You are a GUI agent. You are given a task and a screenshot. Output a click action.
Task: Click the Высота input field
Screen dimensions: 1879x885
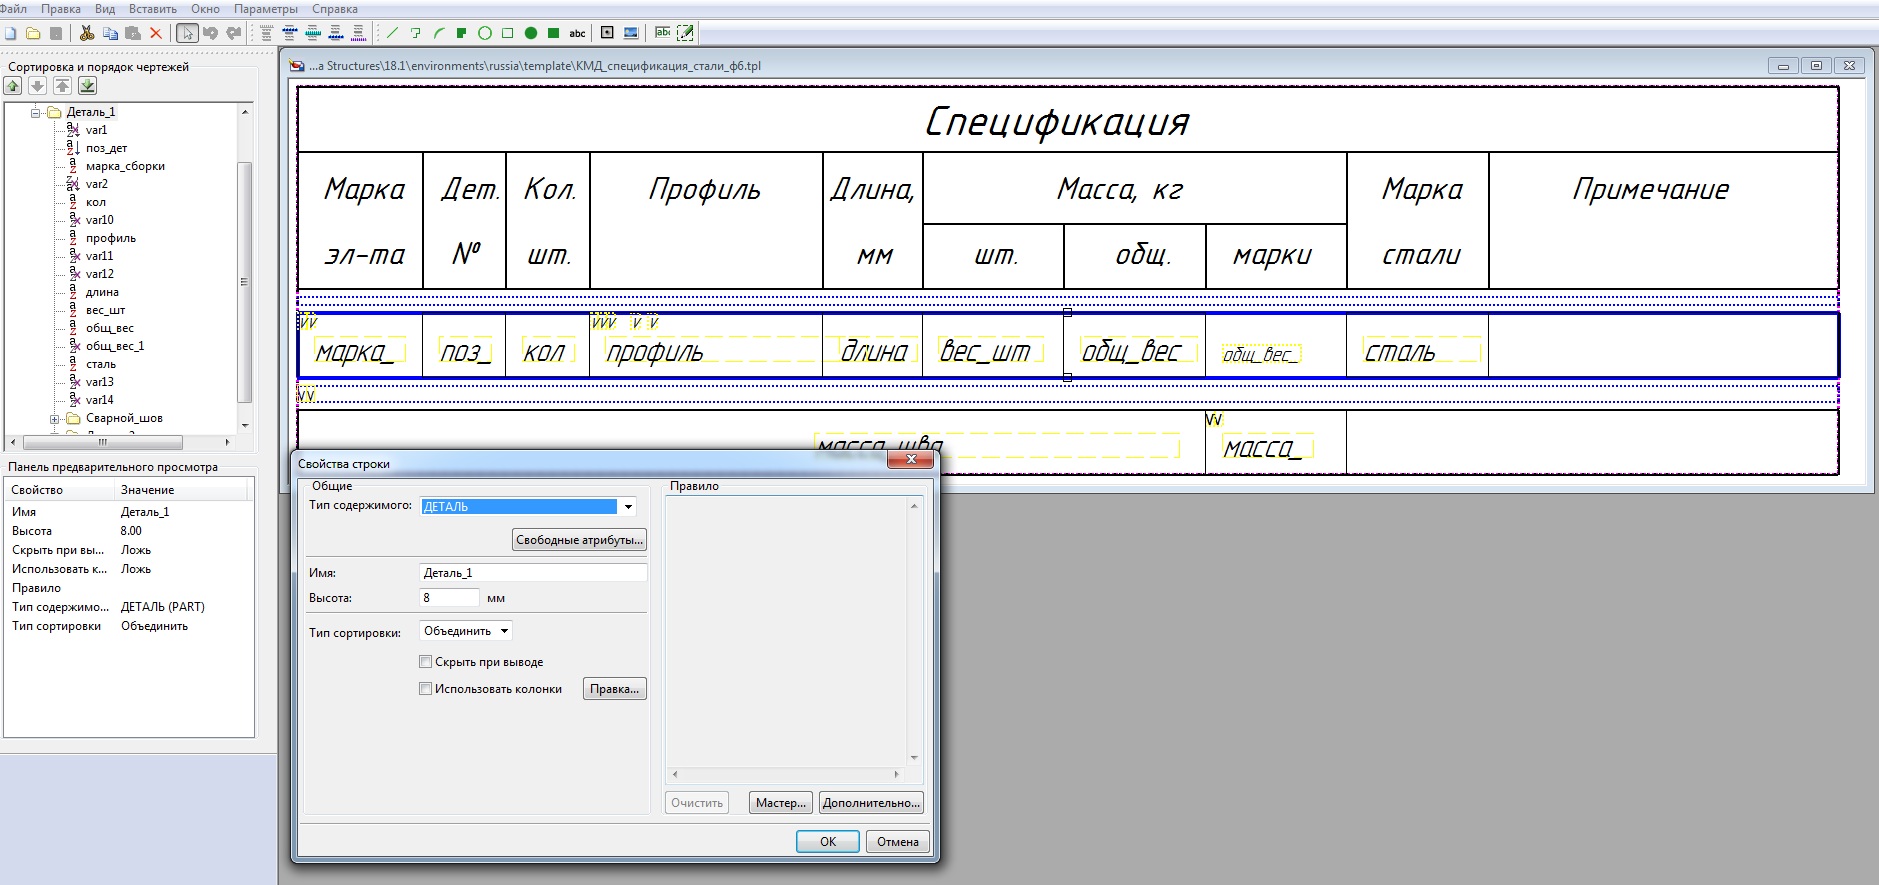449,598
